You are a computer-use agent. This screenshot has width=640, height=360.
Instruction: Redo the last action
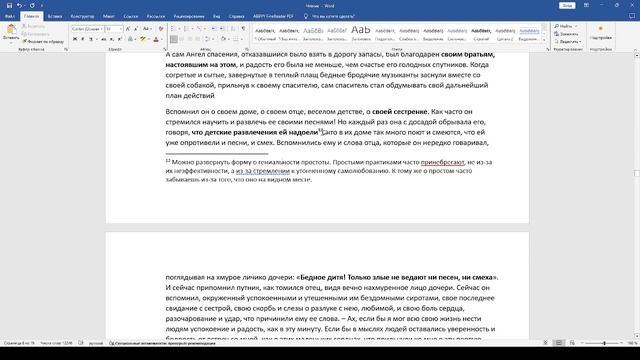tap(32, 5)
